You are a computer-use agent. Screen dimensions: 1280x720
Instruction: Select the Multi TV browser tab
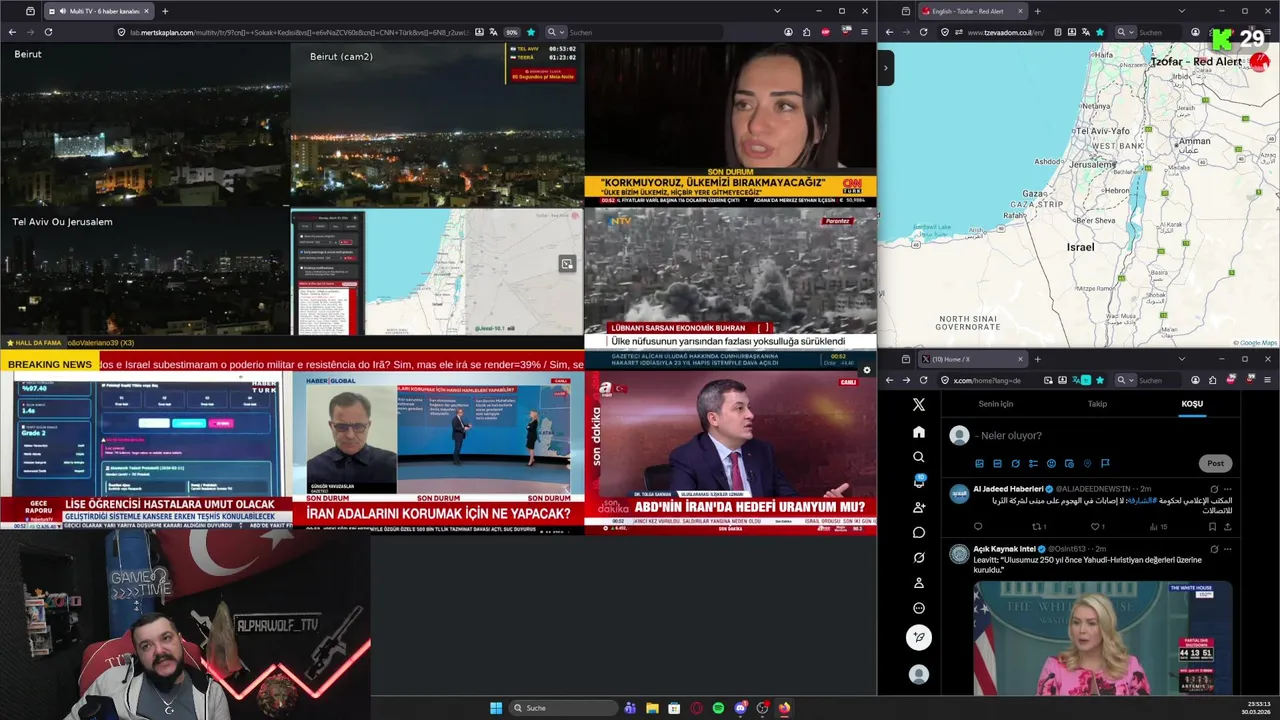coord(100,11)
